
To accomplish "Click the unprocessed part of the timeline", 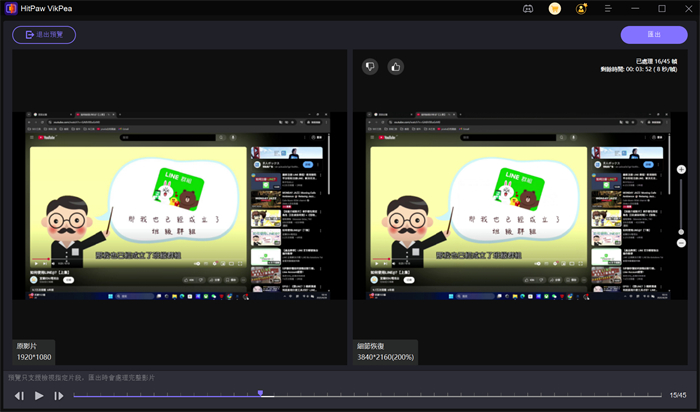I will 450,396.
